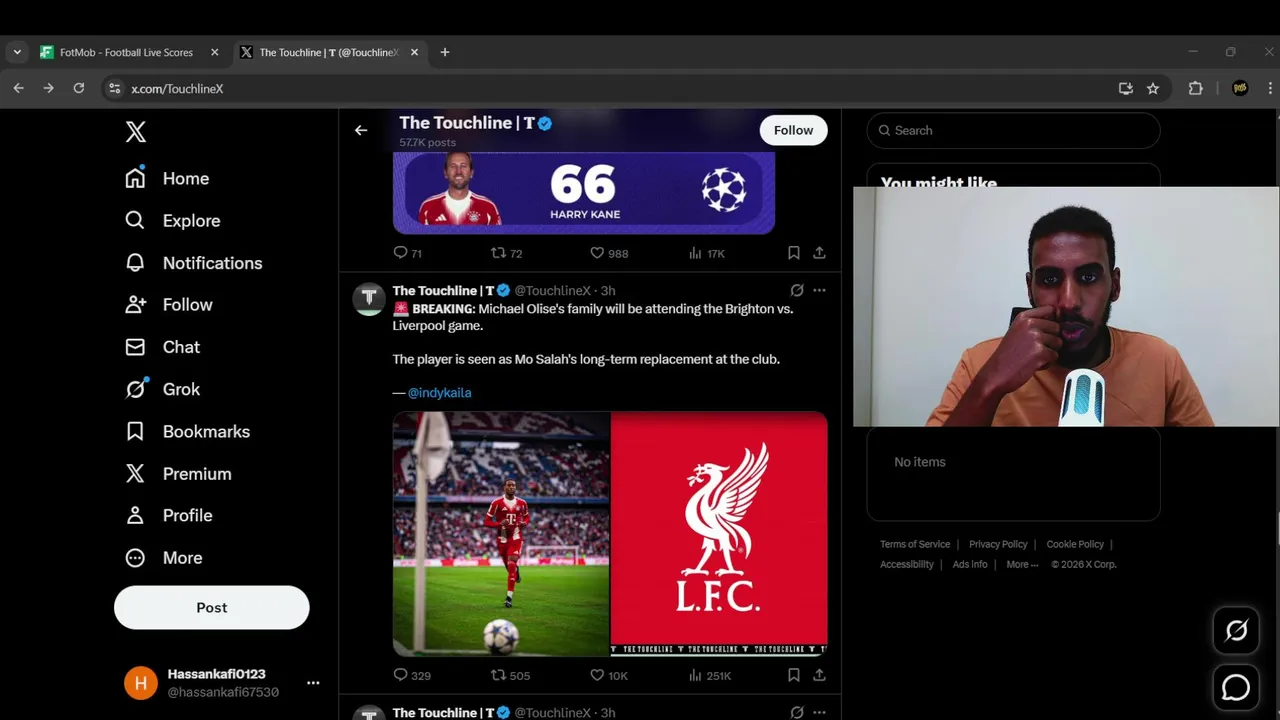Repost the Harry Kane post
Image resolution: width=1280 pixels, height=720 pixels.
tap(506, 253)
